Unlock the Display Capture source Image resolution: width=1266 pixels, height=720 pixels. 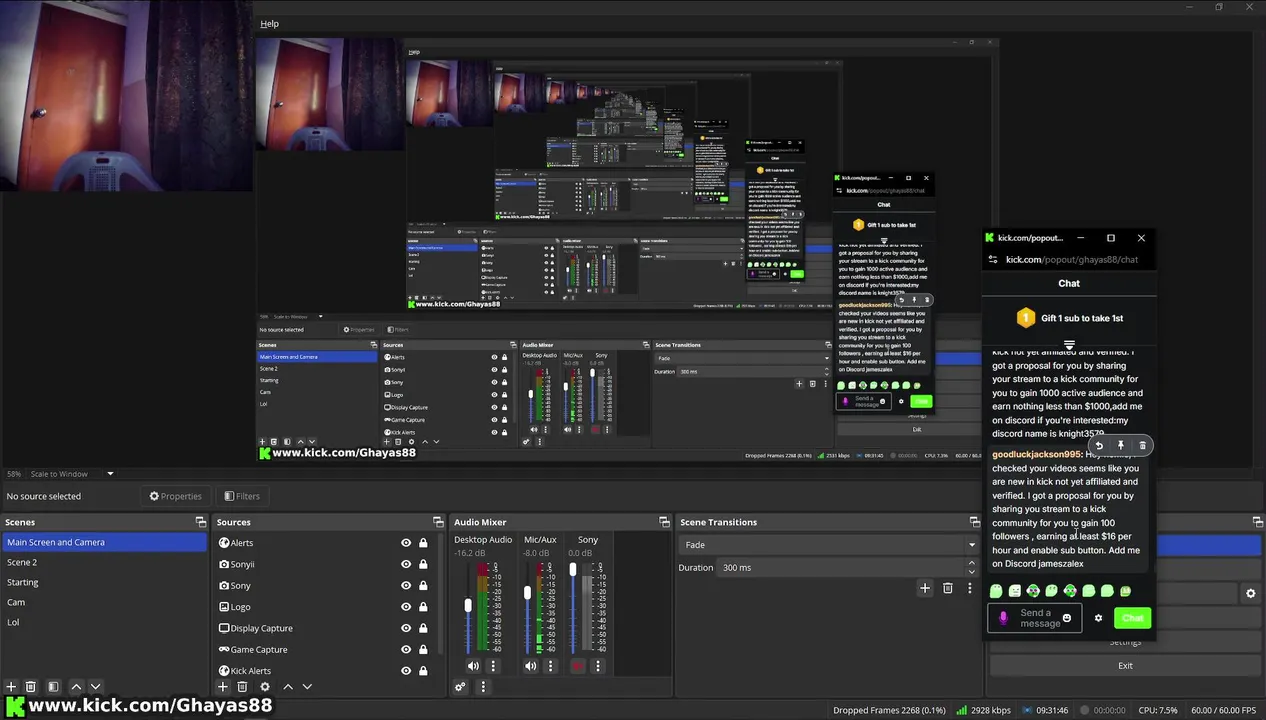pyautogui.click(x=423, y=628)
